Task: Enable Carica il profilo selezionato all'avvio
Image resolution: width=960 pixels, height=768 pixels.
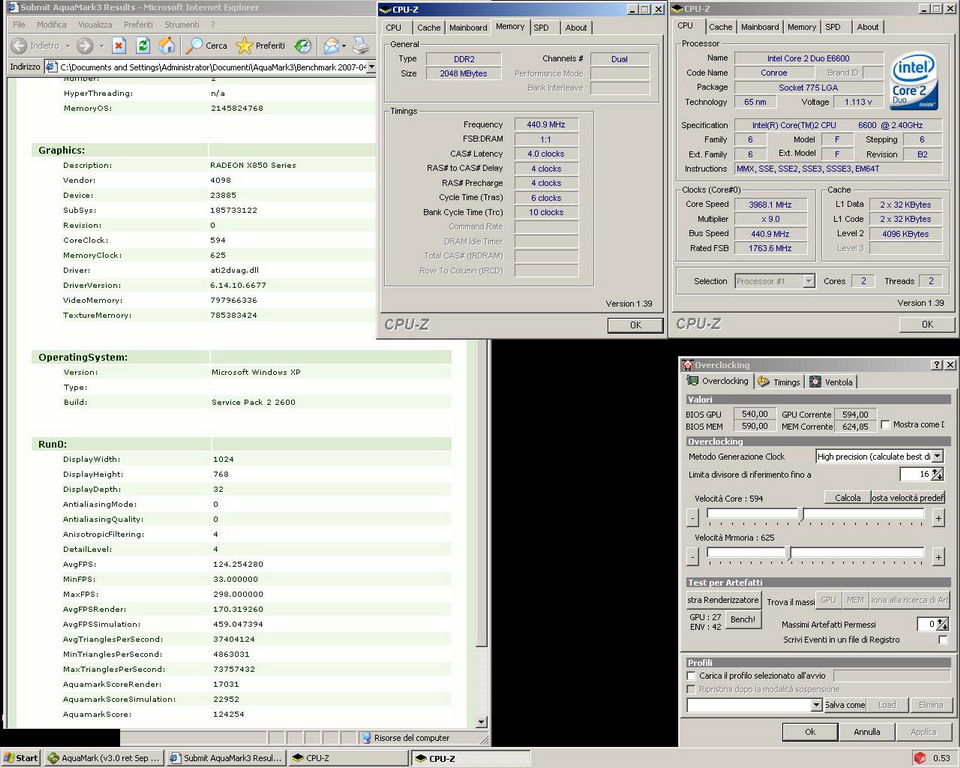Action: (x=691, y=676)
